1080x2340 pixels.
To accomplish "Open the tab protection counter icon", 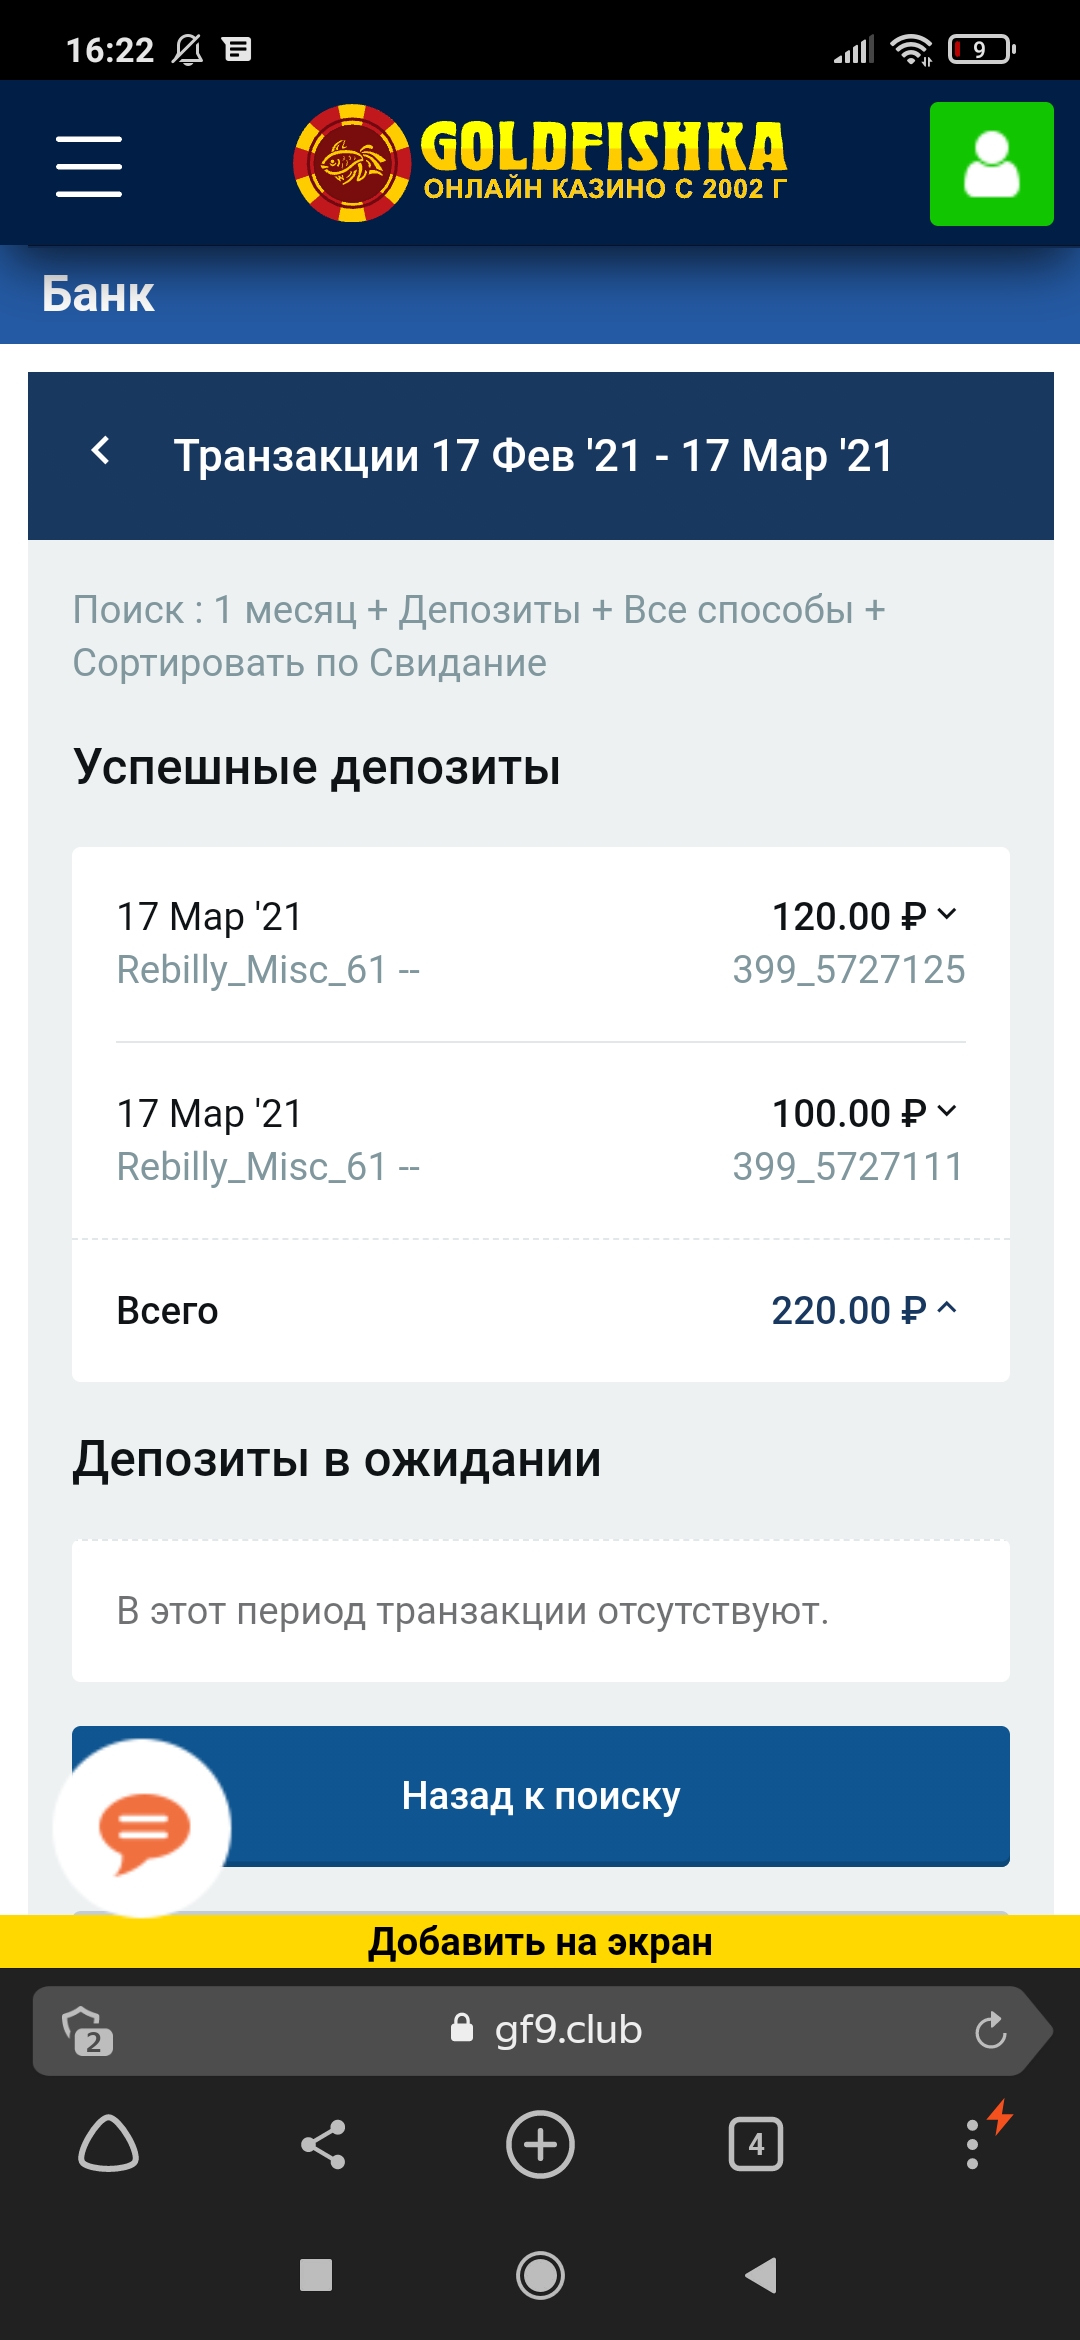I will pyautogui.click(x=87, y=2030).
